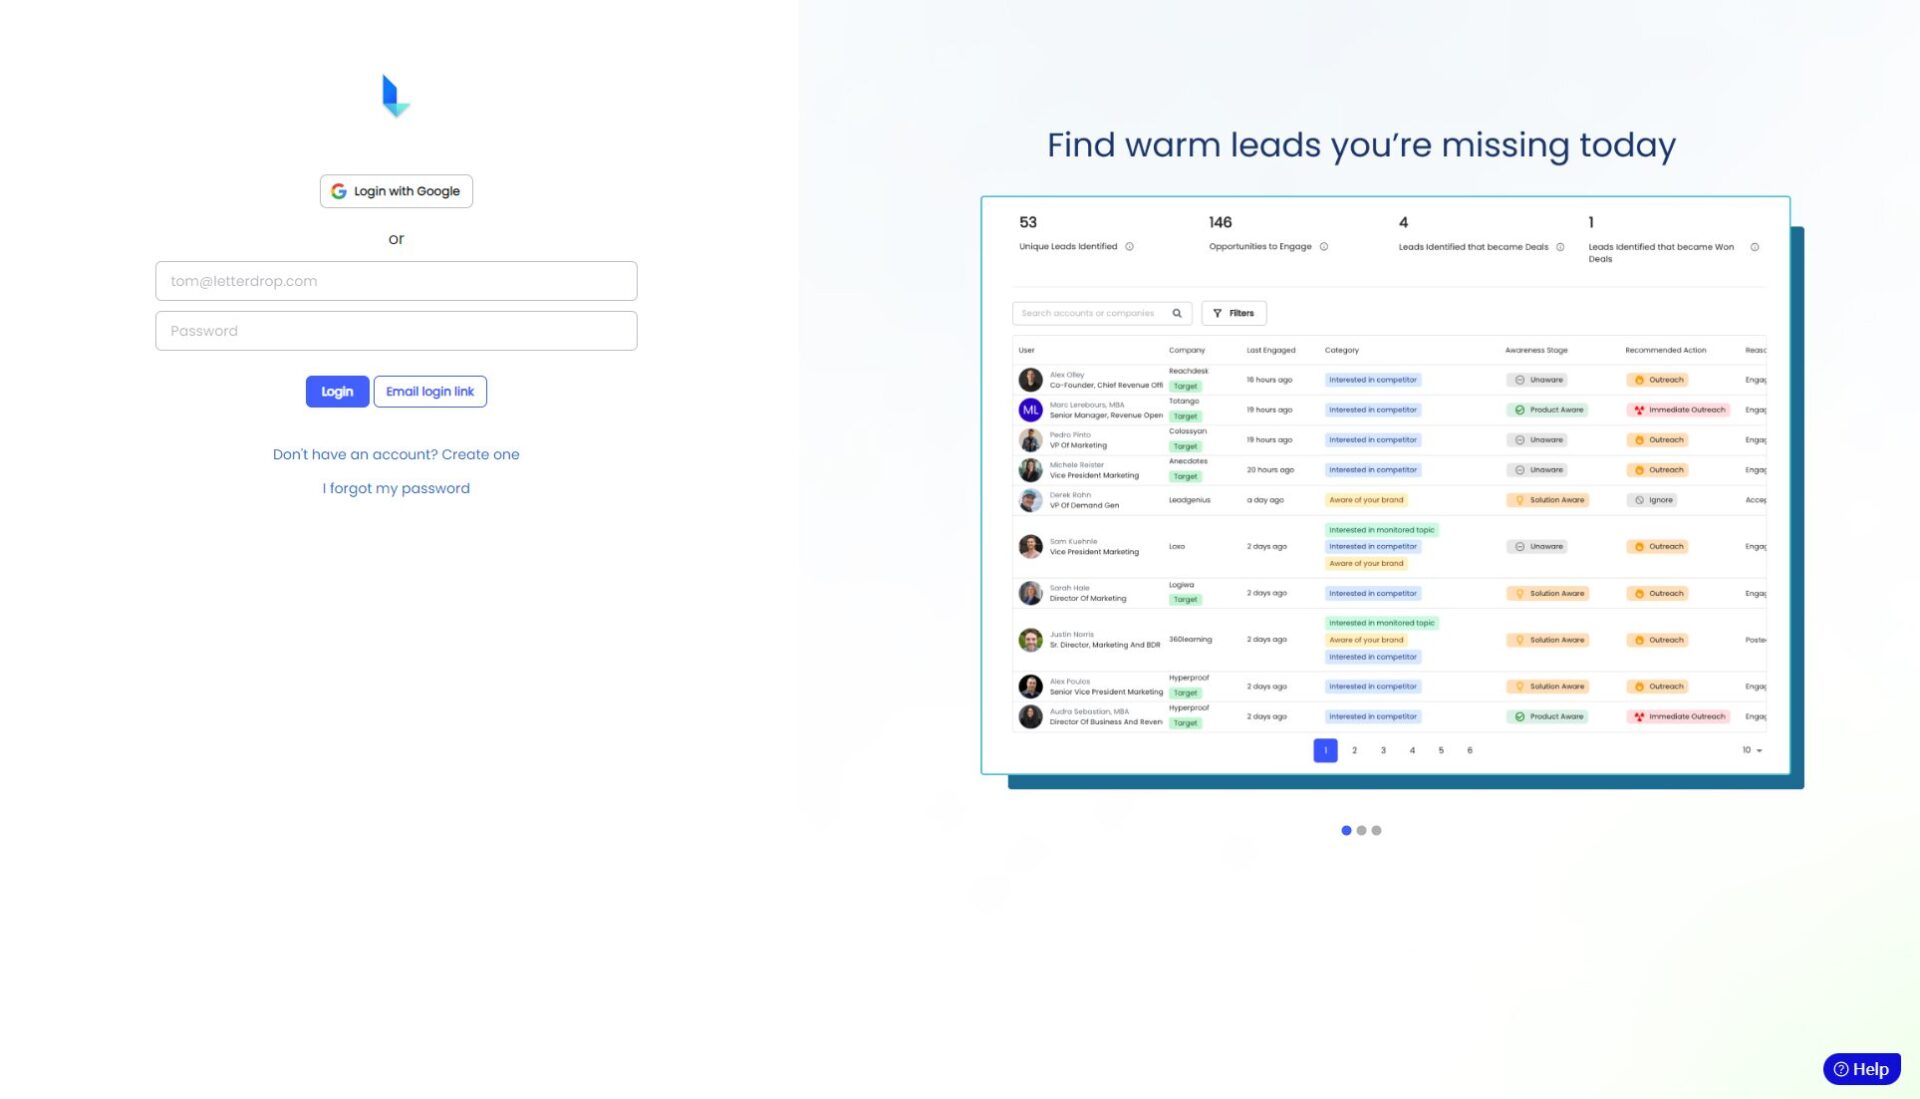Select the first carousel dot

1346,830
